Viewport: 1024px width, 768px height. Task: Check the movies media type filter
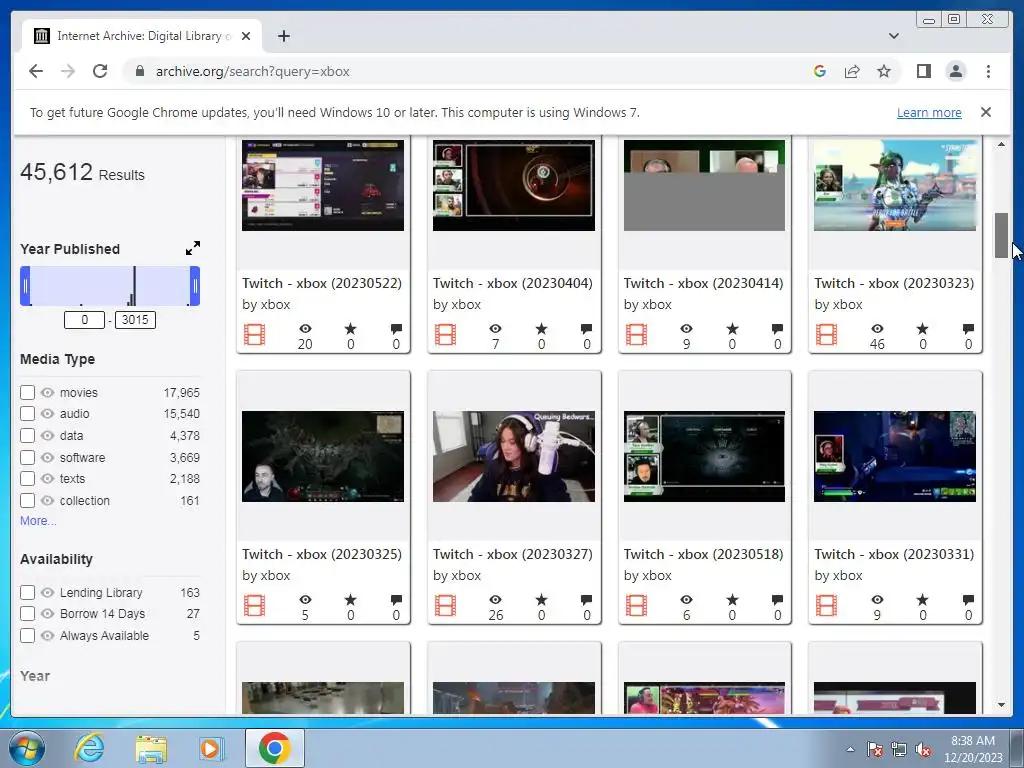coord(27,392)
